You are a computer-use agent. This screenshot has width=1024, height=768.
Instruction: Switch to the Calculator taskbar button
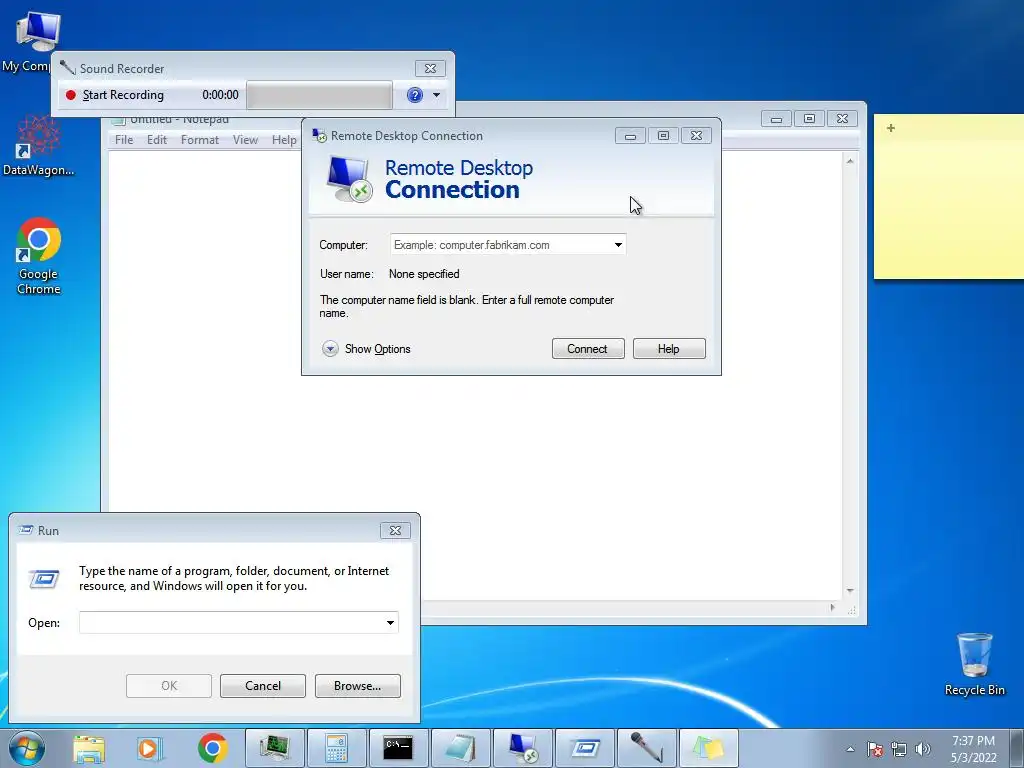pyautogui.click(x=336, y=748)
